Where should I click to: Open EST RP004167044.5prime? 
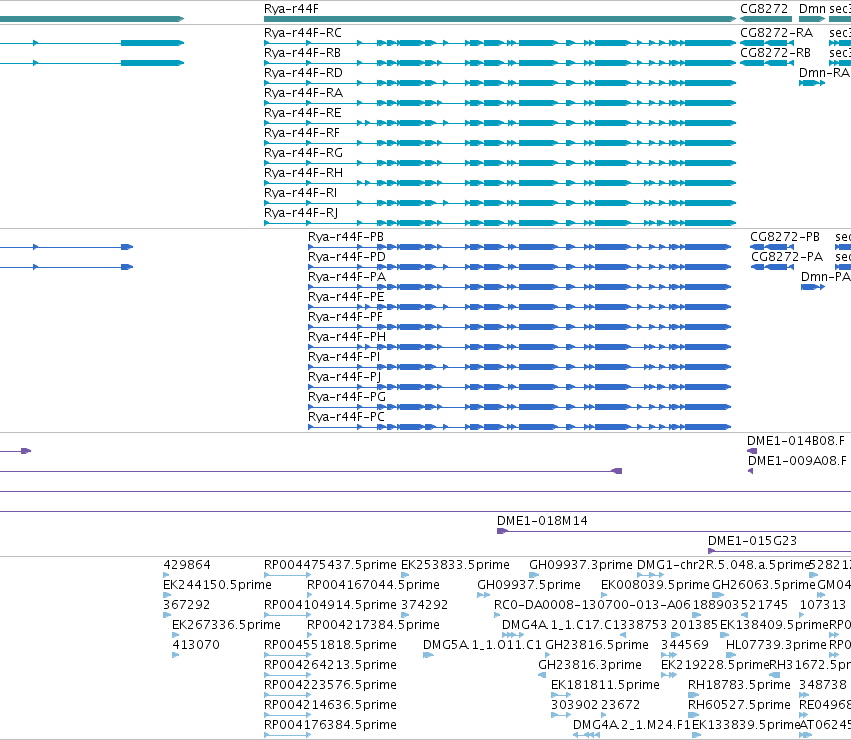pyautogui.click(x=373, y=585)
